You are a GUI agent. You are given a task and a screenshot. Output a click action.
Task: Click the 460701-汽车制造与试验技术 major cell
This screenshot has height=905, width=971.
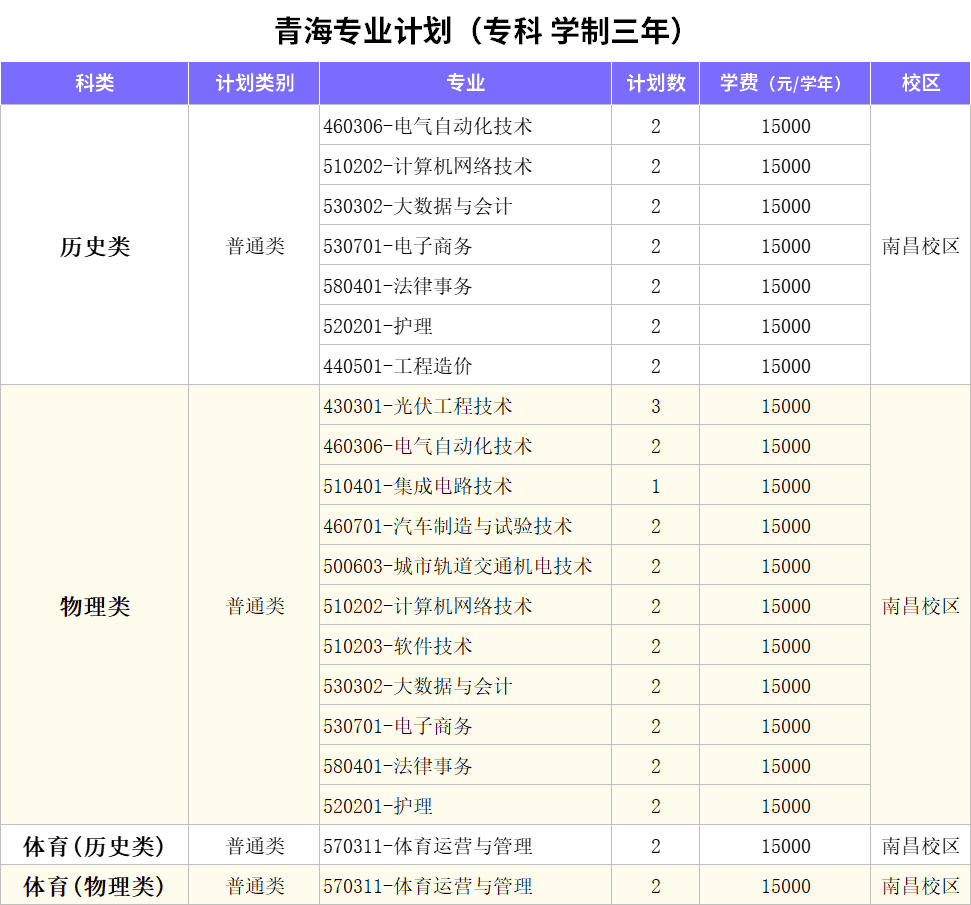(448, 526)
